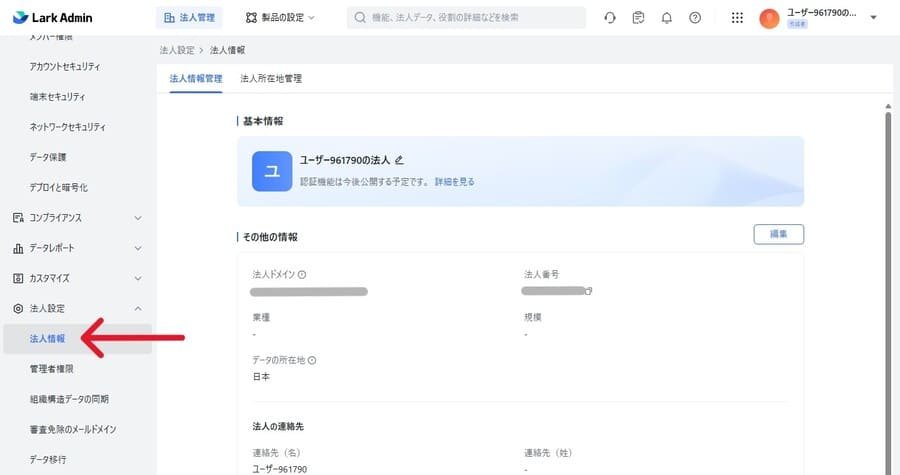The height and width of the screenshot is (475, 900).
Task: Open the headset support icon
Action: click(610, 18)
